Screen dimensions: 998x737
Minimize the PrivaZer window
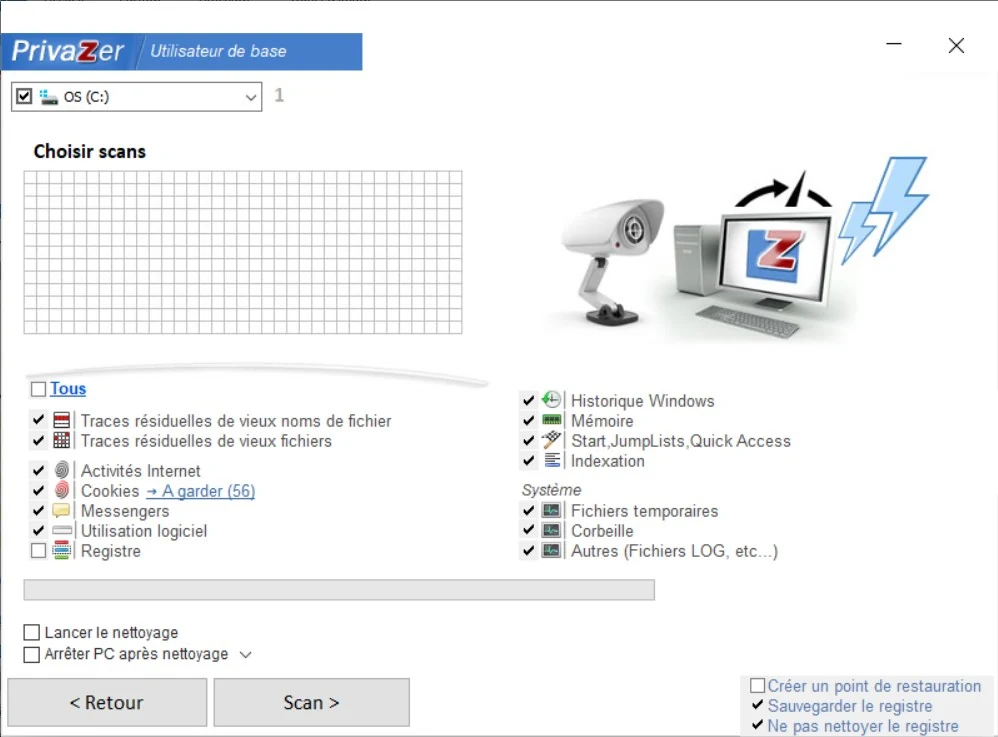pyautogui.click(x=894, y=44)
